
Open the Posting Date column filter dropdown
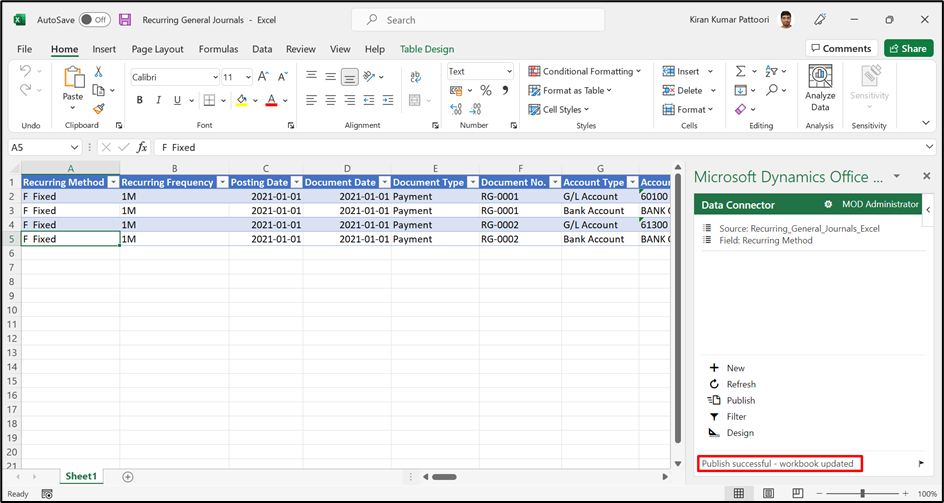pyautogui.click(x=296, y=183)
